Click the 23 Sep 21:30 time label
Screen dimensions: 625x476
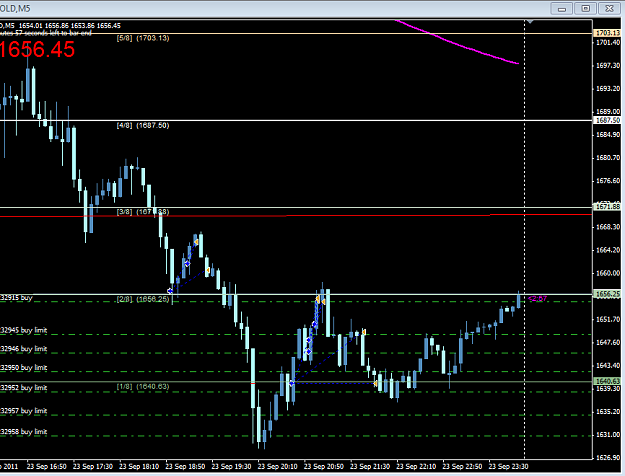tap(370, 466)
